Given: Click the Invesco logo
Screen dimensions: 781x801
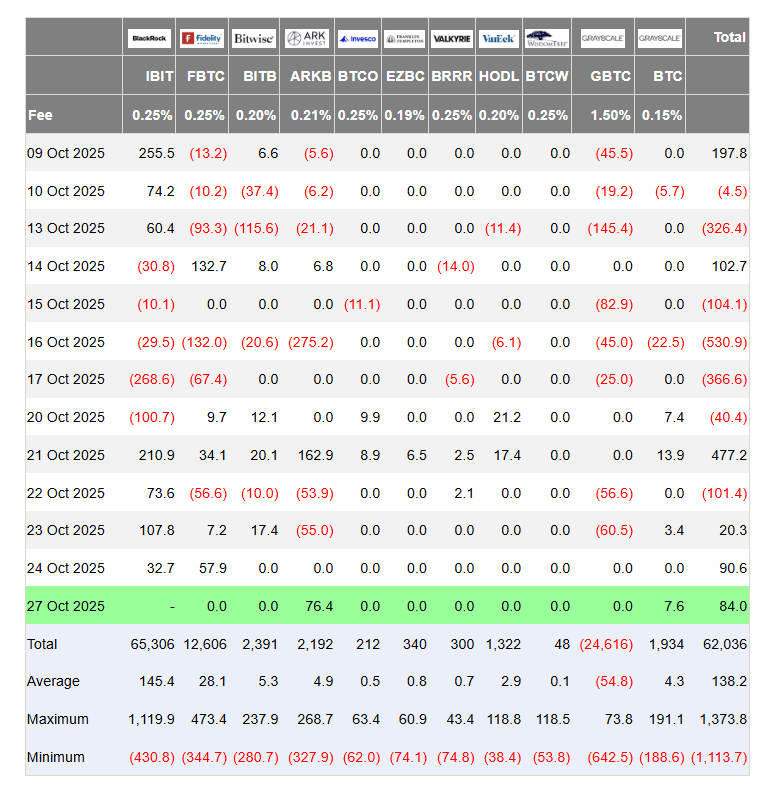Looking at the screenshot, I should pos(358,38).
